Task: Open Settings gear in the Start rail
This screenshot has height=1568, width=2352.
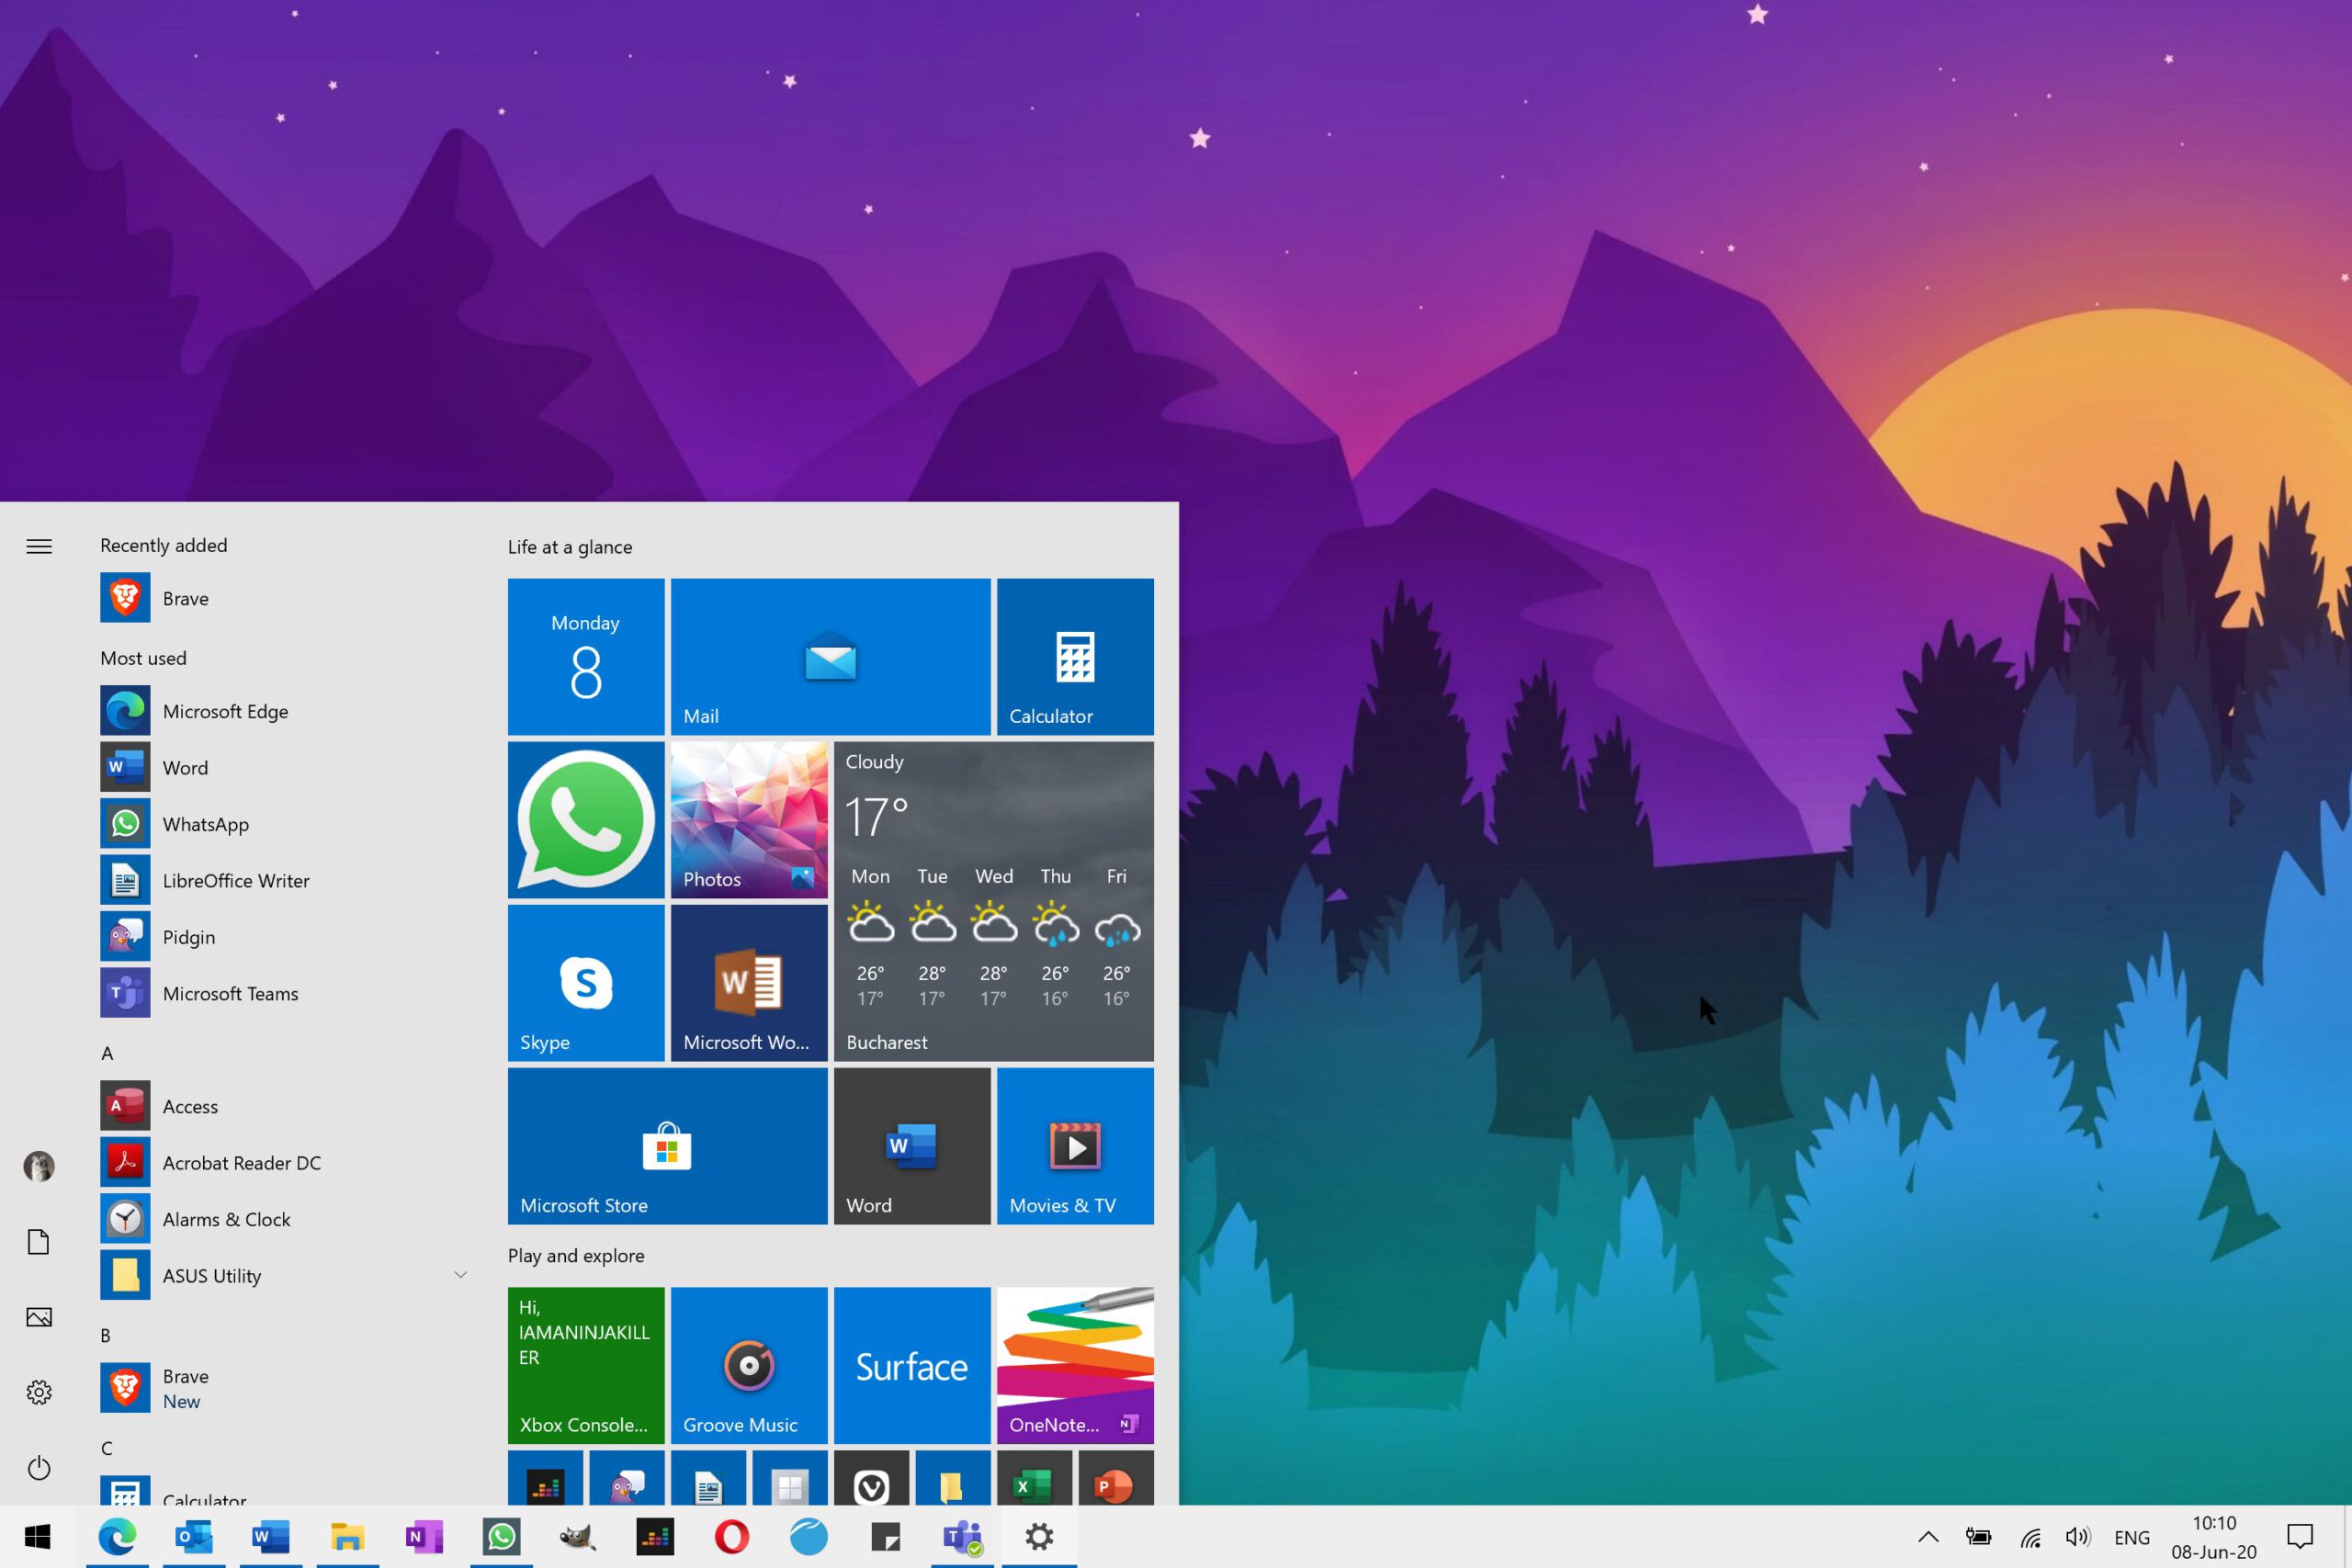Action: pyautogui.click(x=39, y=1392)
